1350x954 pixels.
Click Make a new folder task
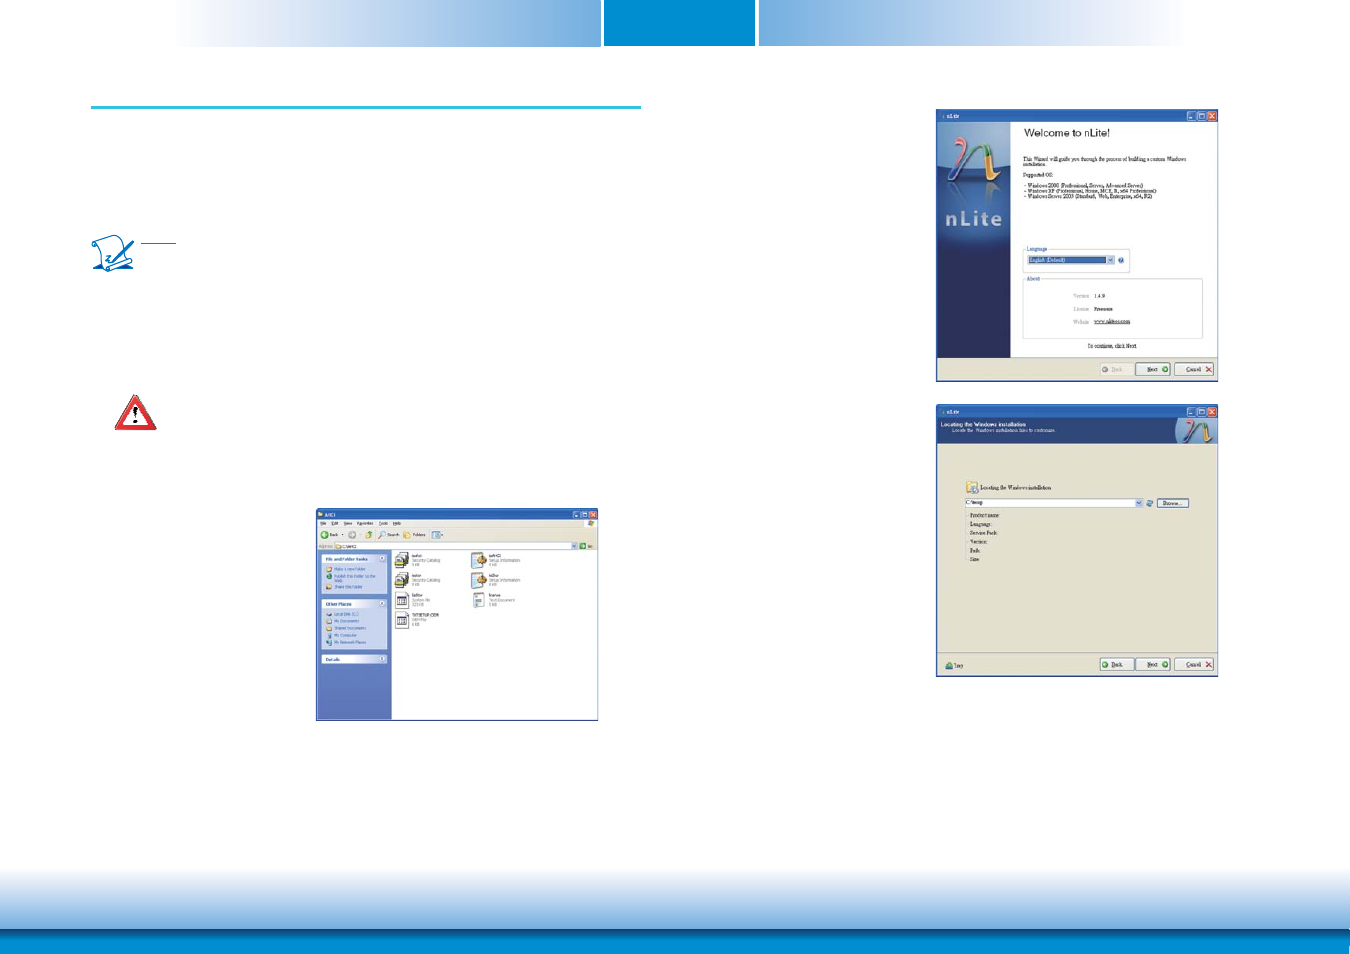346,569
